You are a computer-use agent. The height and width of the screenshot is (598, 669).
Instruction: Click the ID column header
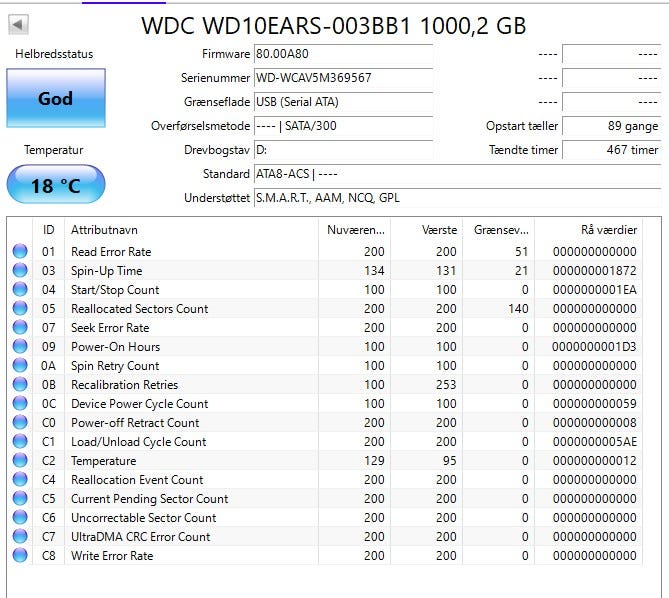click(48, 230)
